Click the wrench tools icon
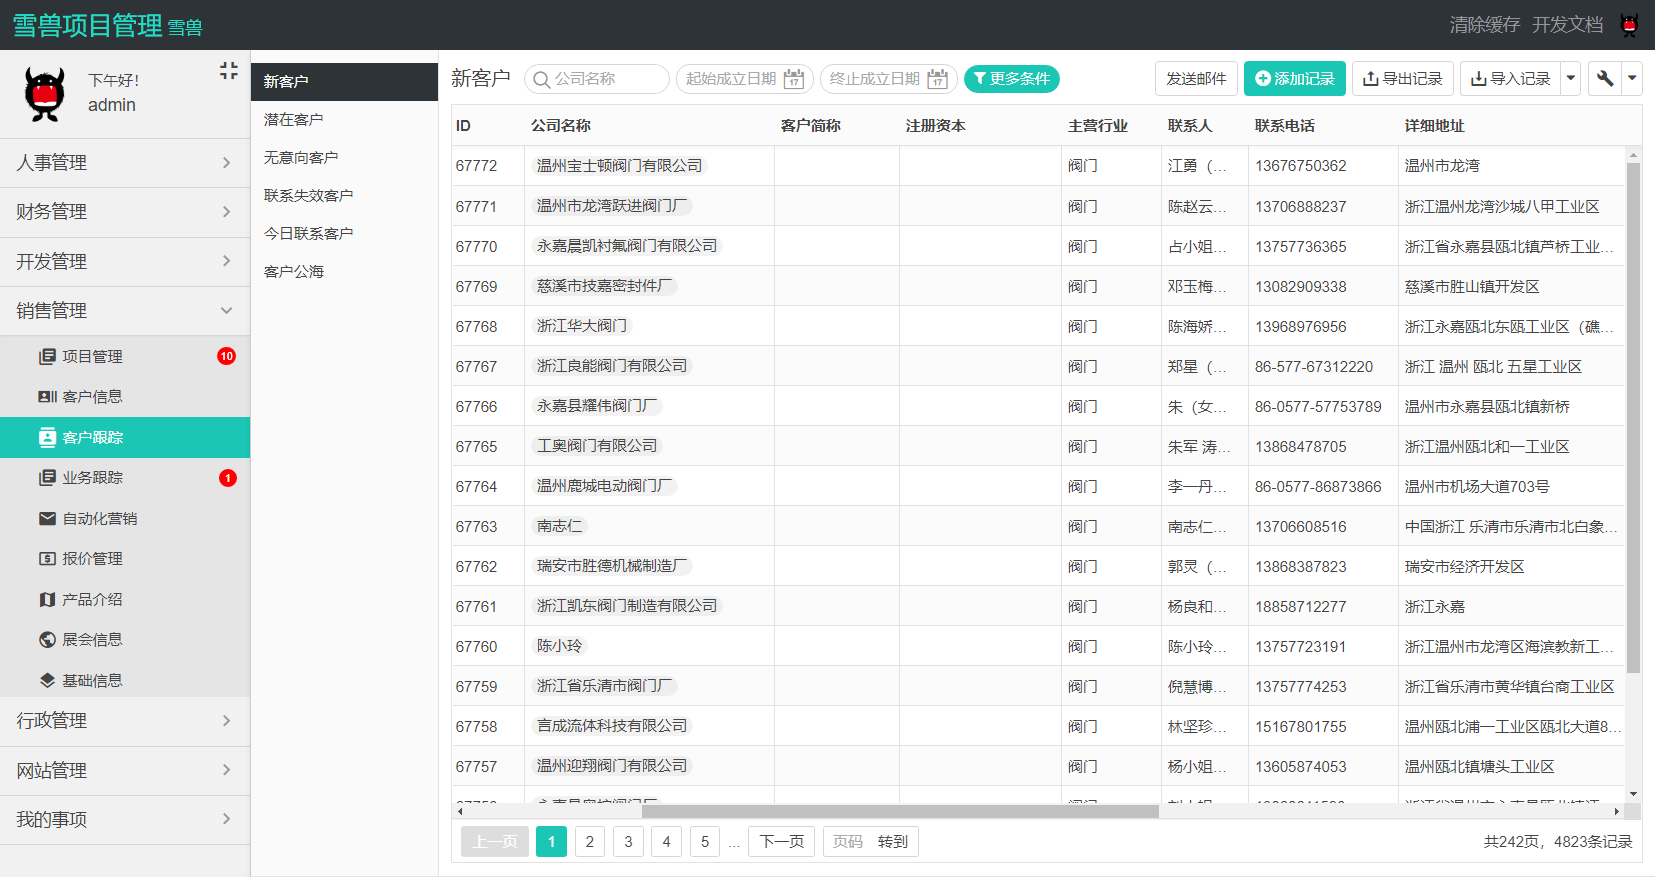Image resolution: width=1655 pixels, height=877 pixels. 1605,79
